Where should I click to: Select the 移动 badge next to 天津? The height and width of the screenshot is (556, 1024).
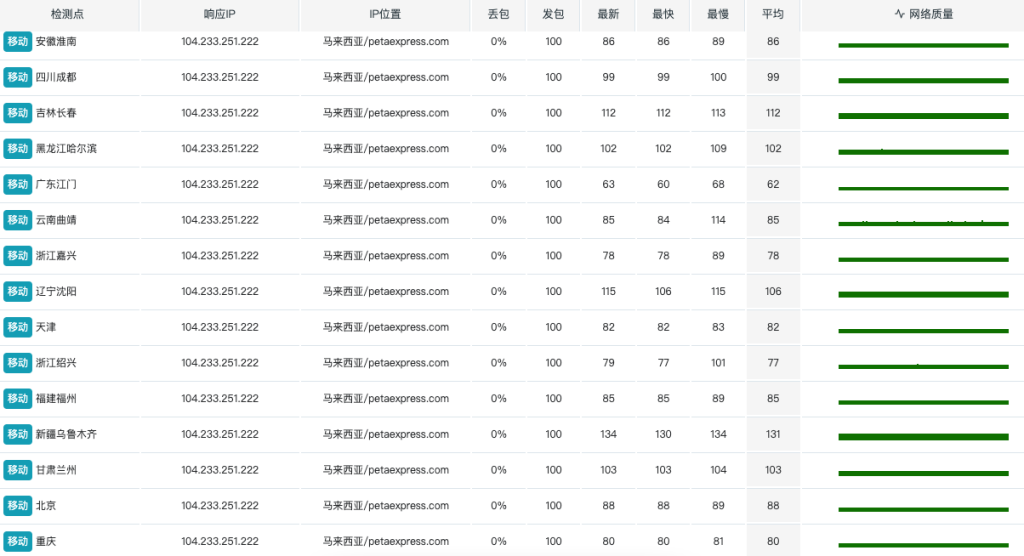pyautogui.click(x=17, y=327)
